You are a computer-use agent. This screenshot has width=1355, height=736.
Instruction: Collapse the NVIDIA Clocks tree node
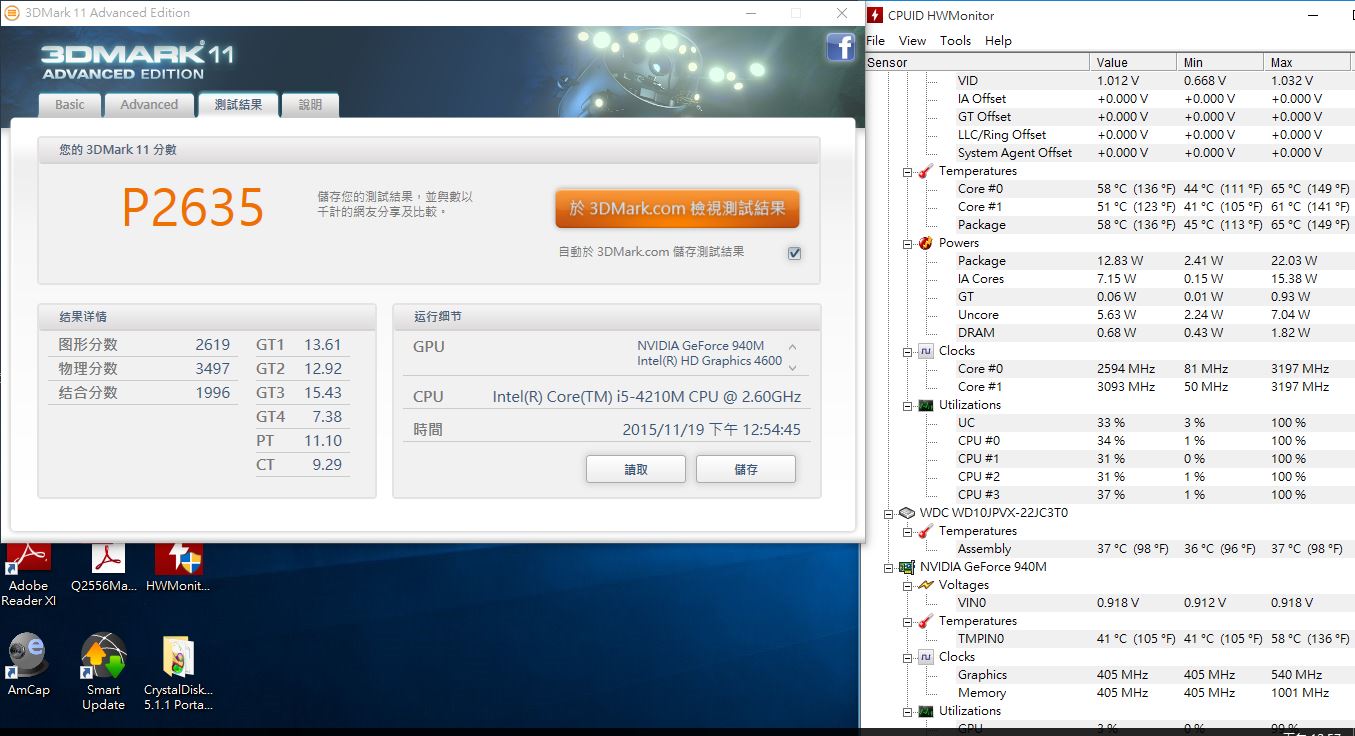click(x=907, y=658)
